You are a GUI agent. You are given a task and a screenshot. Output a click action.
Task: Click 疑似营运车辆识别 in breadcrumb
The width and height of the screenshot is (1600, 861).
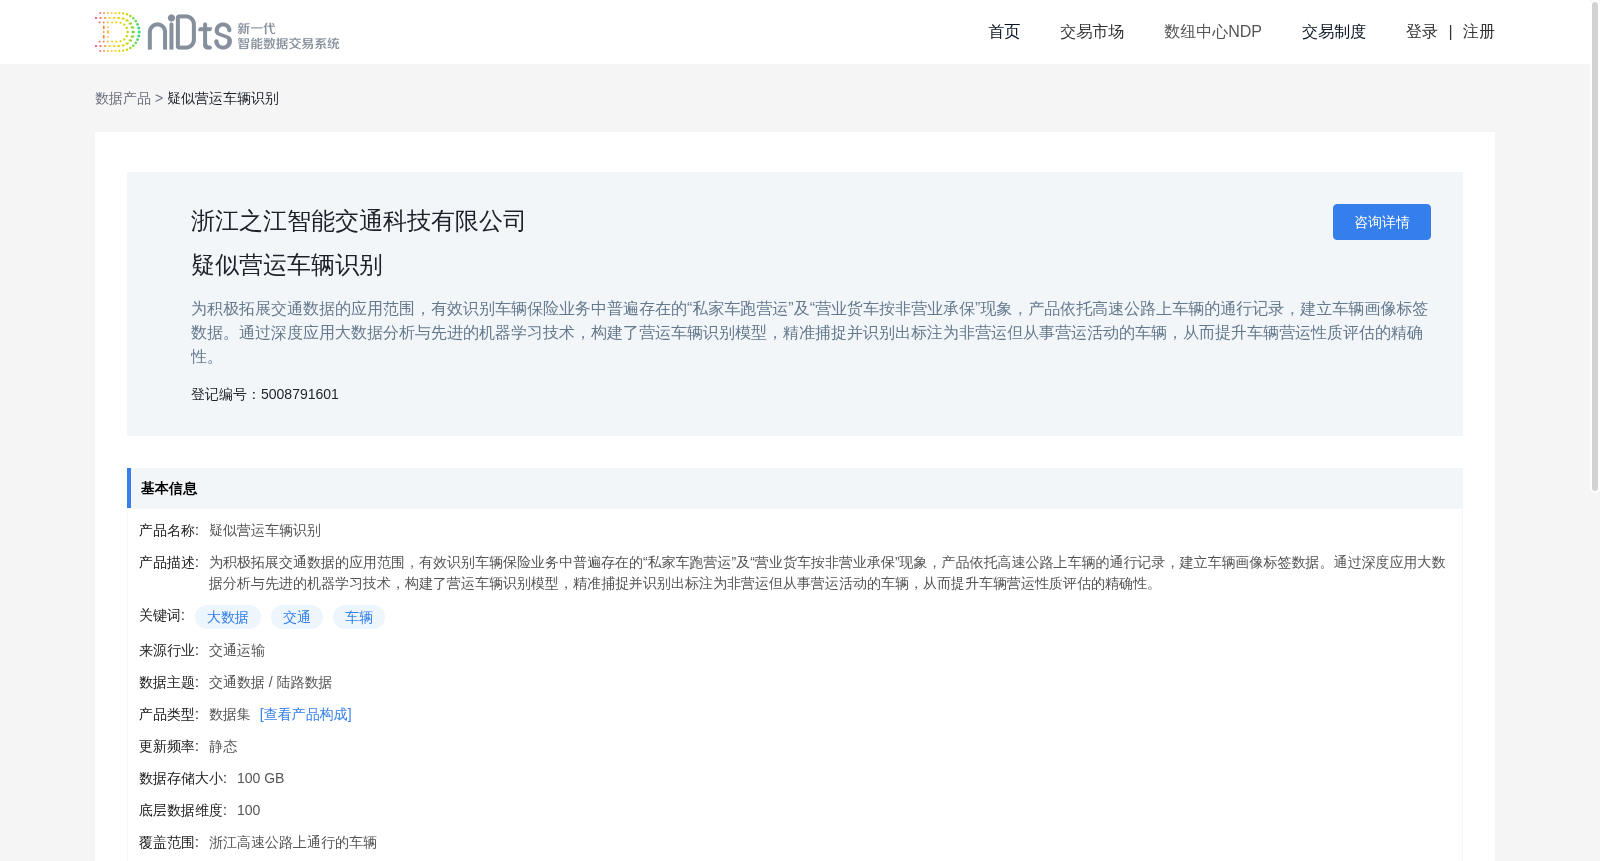(x=223, y=98)
